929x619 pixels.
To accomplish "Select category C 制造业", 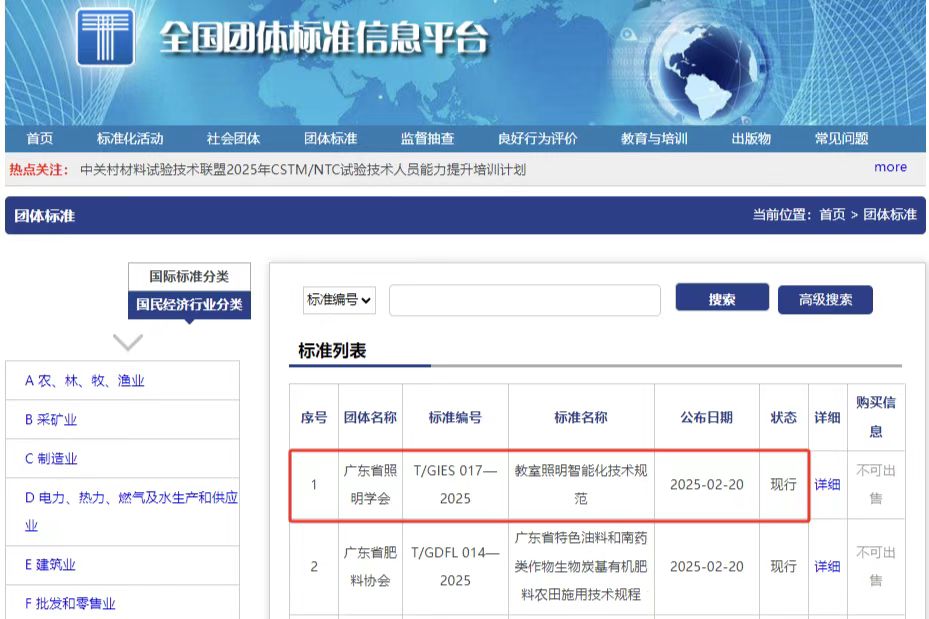I will click(x=51, y=458).
